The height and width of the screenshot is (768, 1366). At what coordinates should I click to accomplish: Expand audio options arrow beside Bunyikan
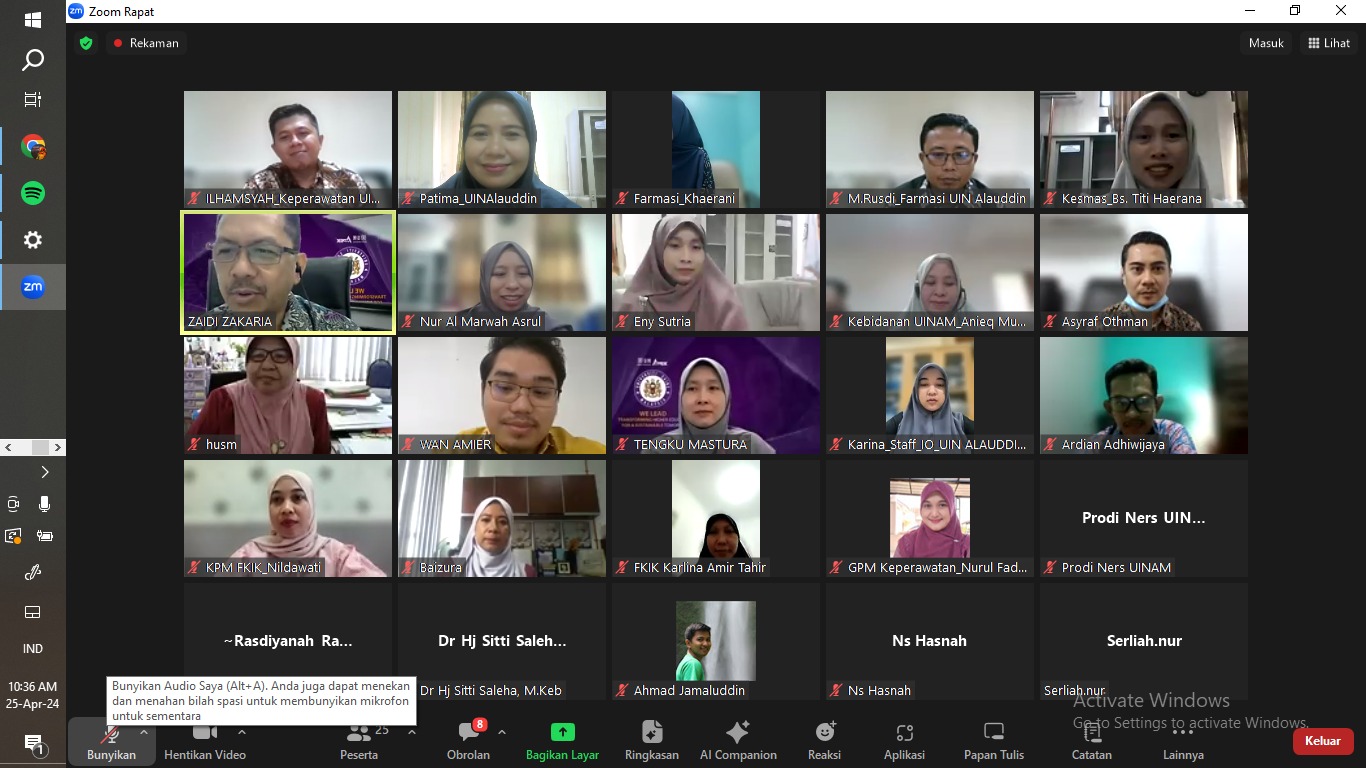[x=144, y=732]
